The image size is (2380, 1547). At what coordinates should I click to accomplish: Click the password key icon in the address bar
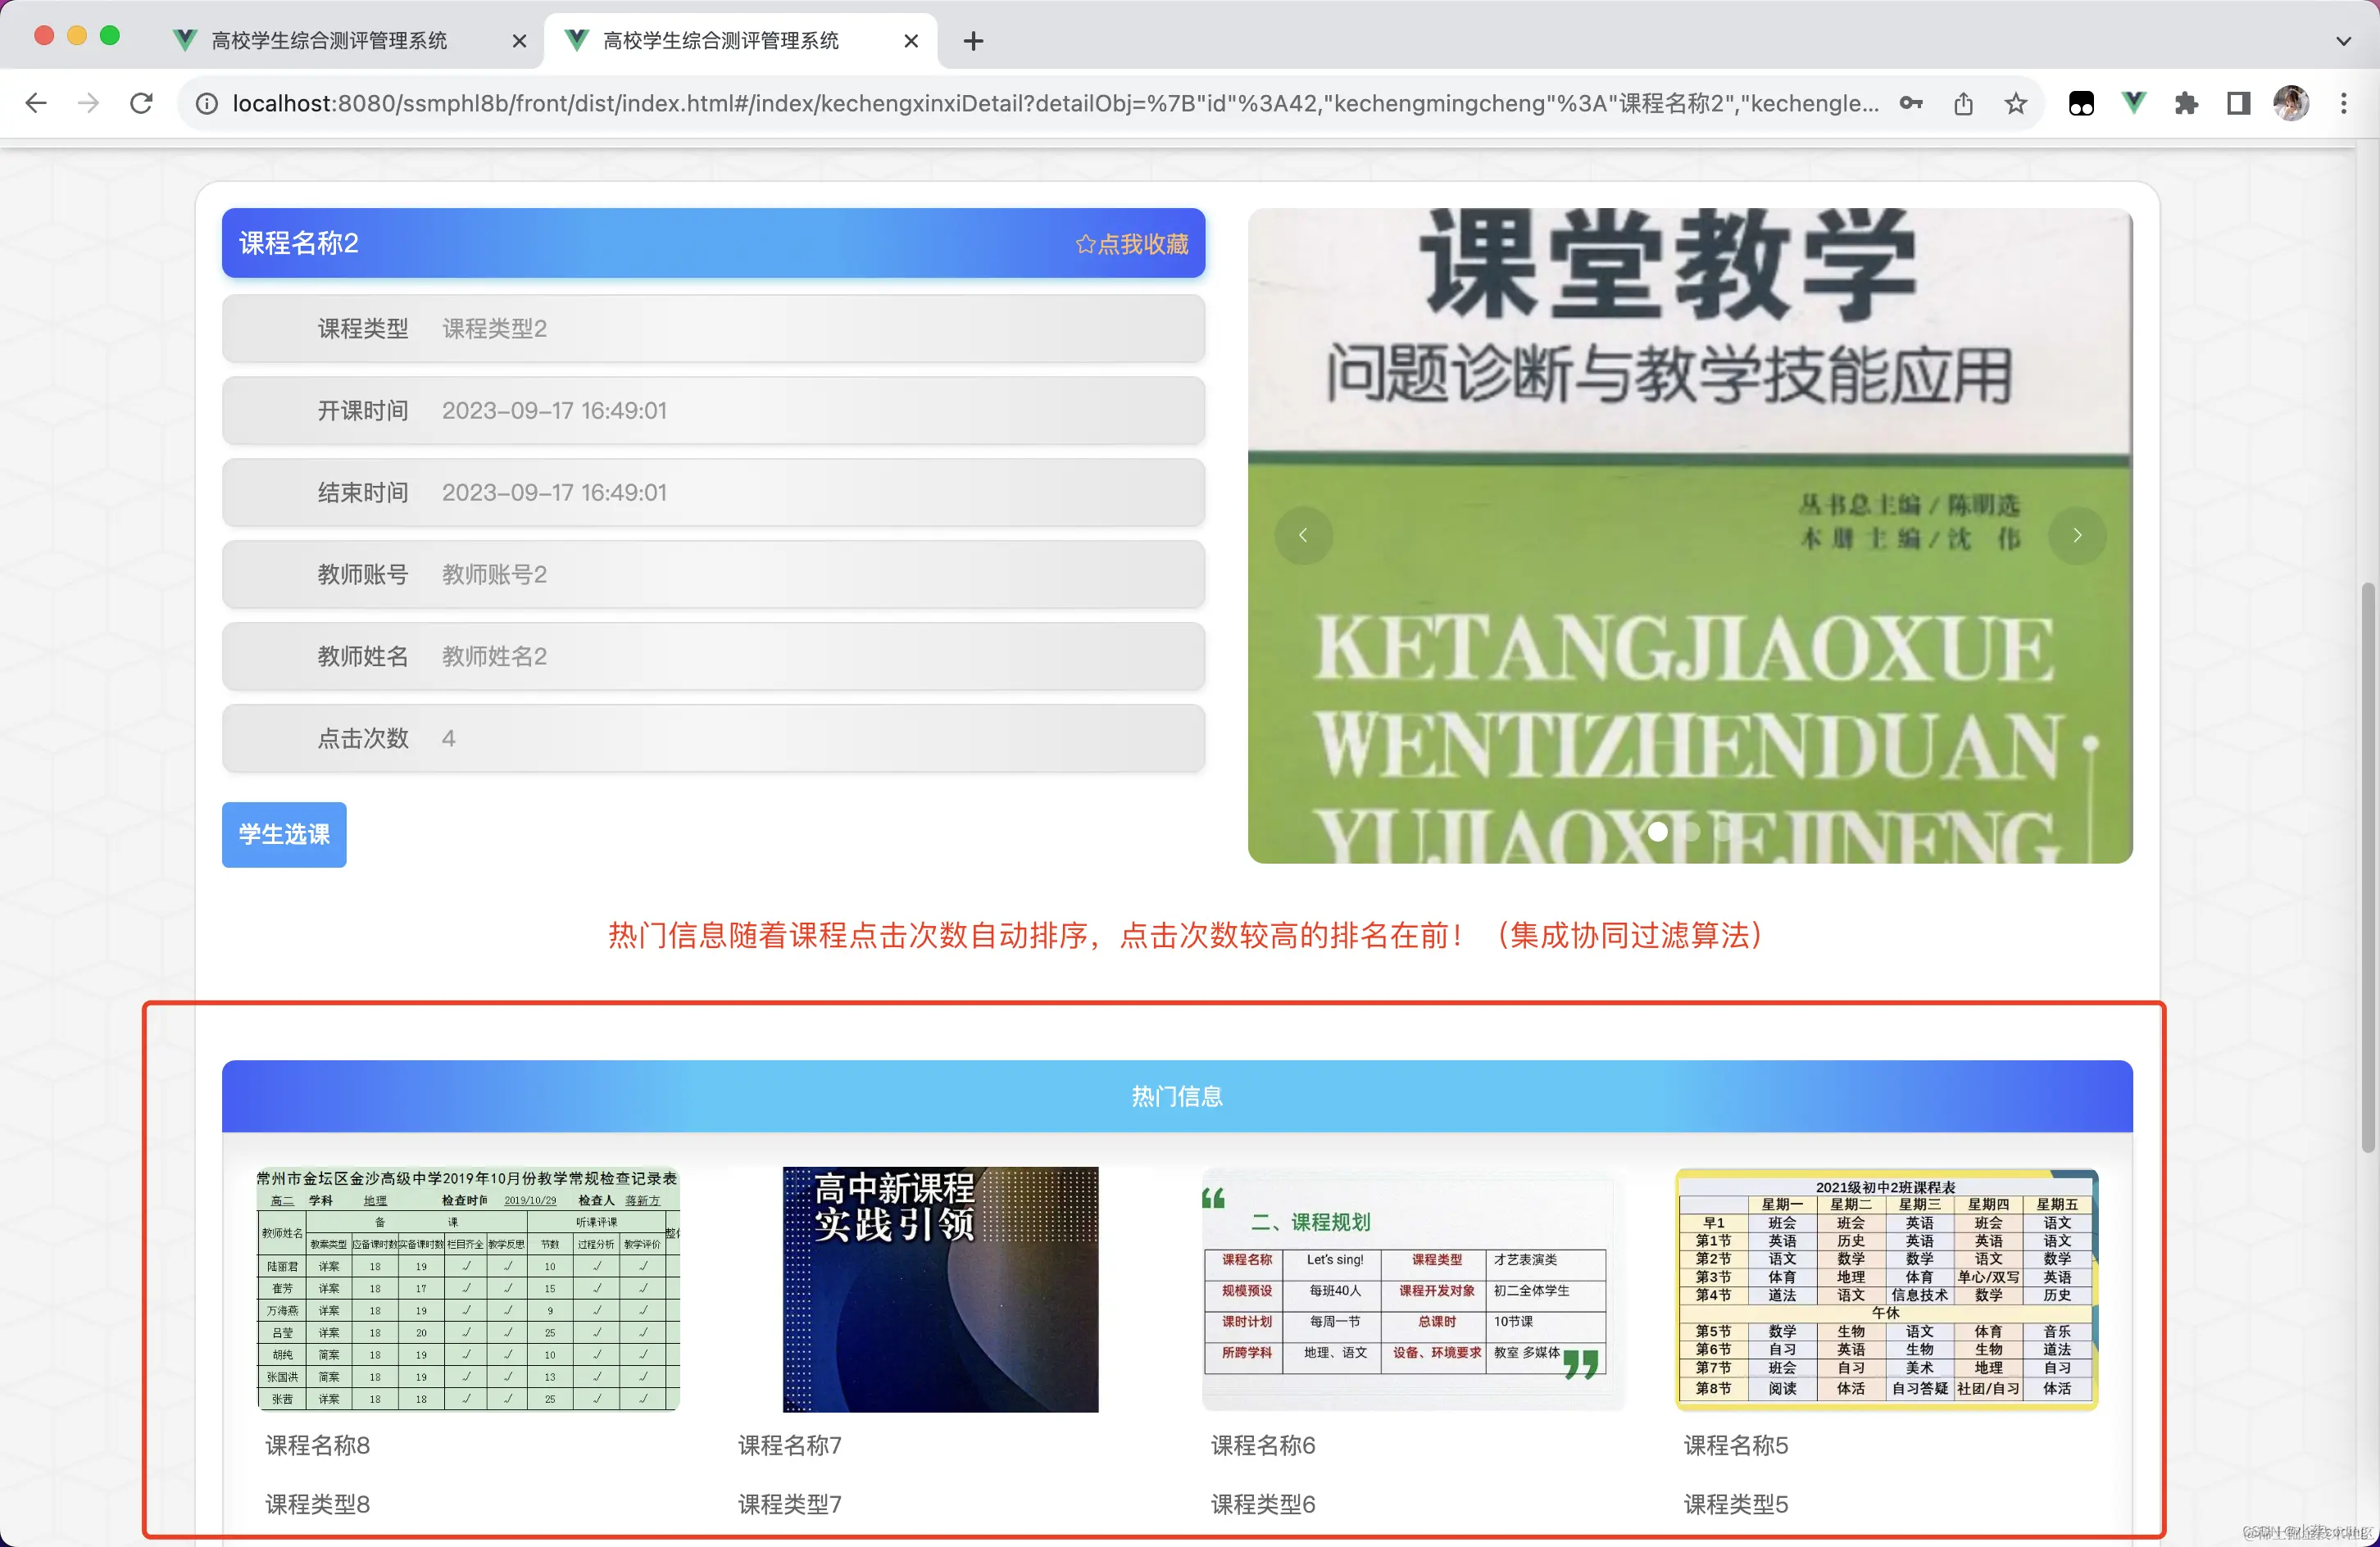[1911, 103]
